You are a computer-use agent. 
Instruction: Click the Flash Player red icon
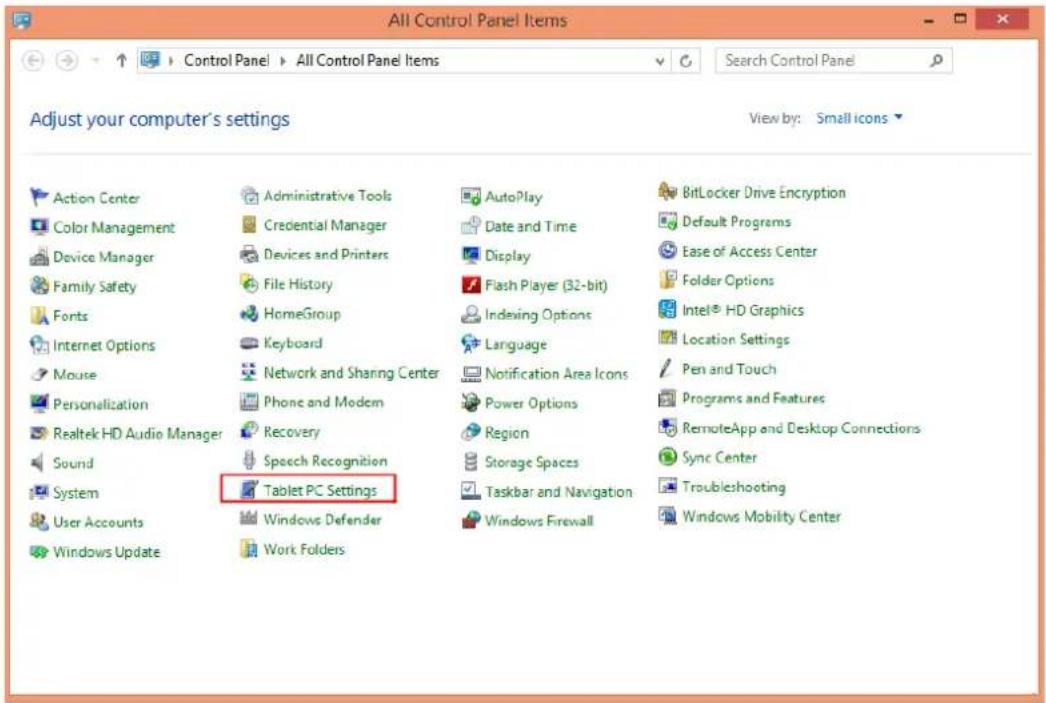click(x=471, y=285)
